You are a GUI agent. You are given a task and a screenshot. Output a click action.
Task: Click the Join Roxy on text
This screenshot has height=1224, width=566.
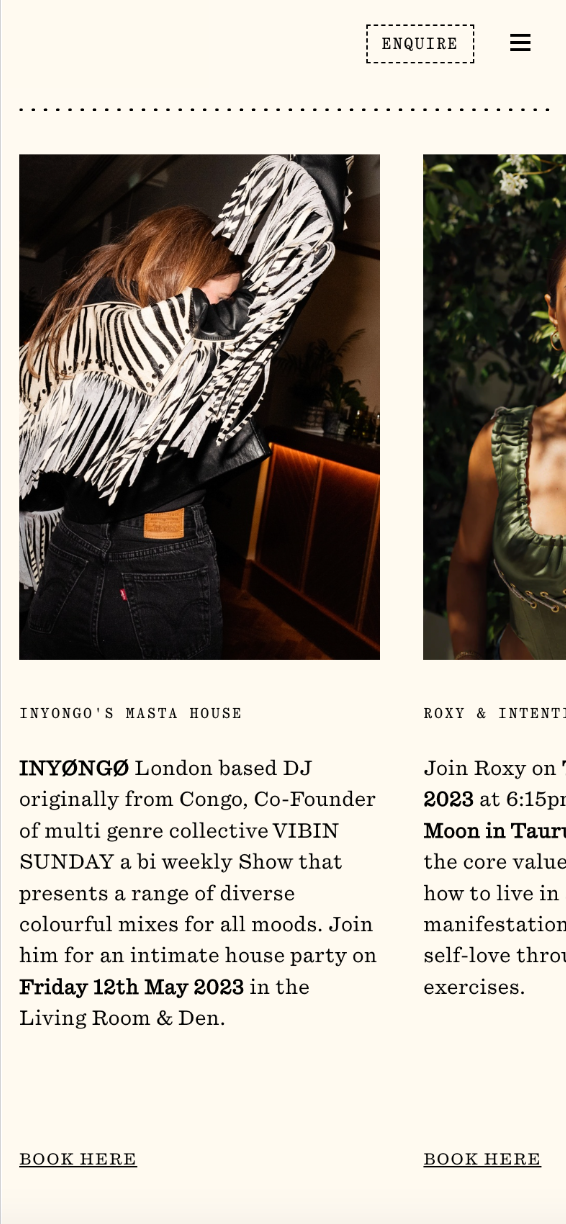point(489,768)
